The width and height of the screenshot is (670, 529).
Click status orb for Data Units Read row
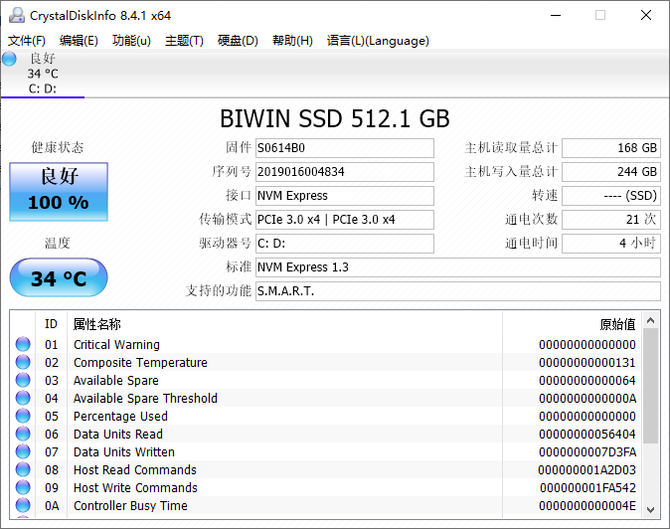click(x=23, y=435)
